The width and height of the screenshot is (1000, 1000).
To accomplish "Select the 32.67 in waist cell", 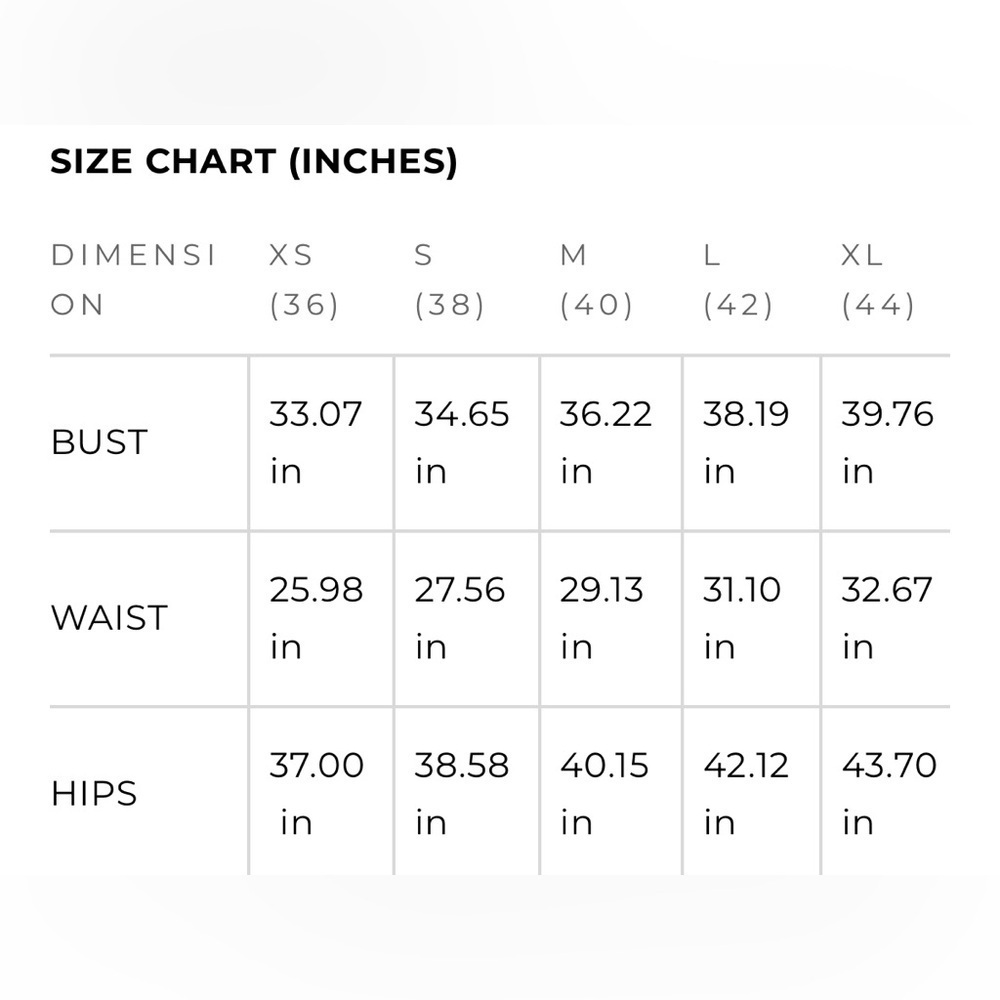I will (886, 618).
